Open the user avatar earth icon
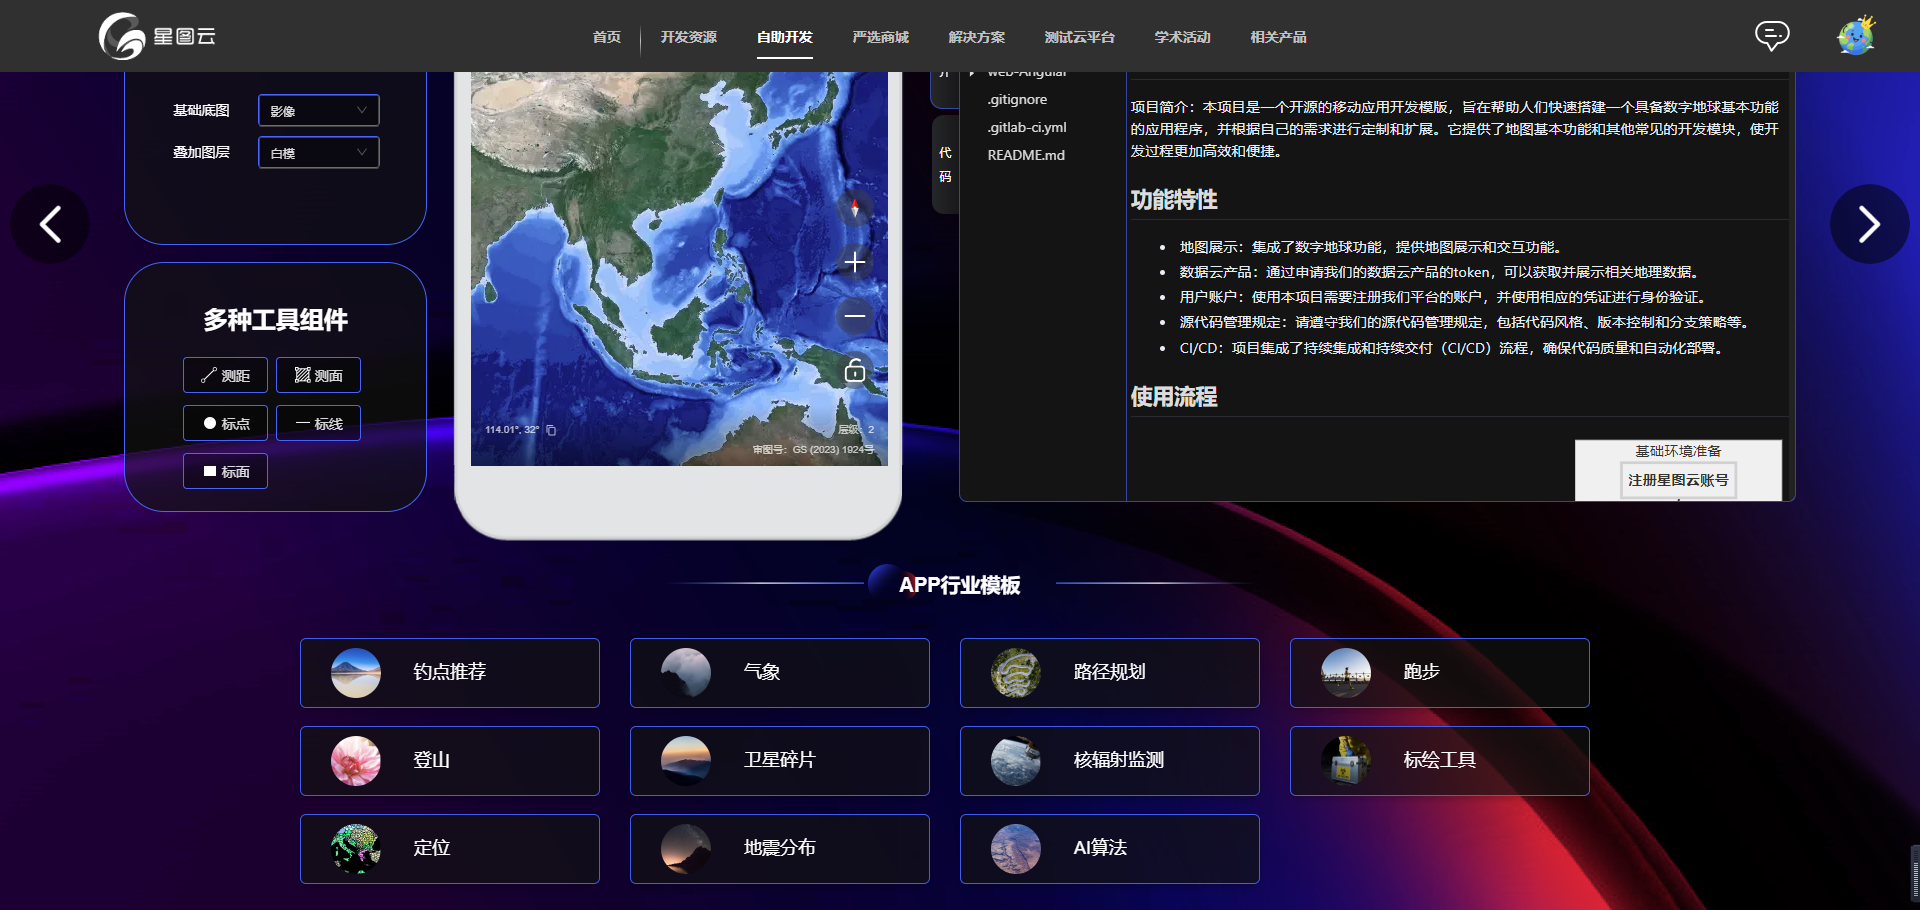The width and height of the screenshot is (1920, 910). [1856, 36]
